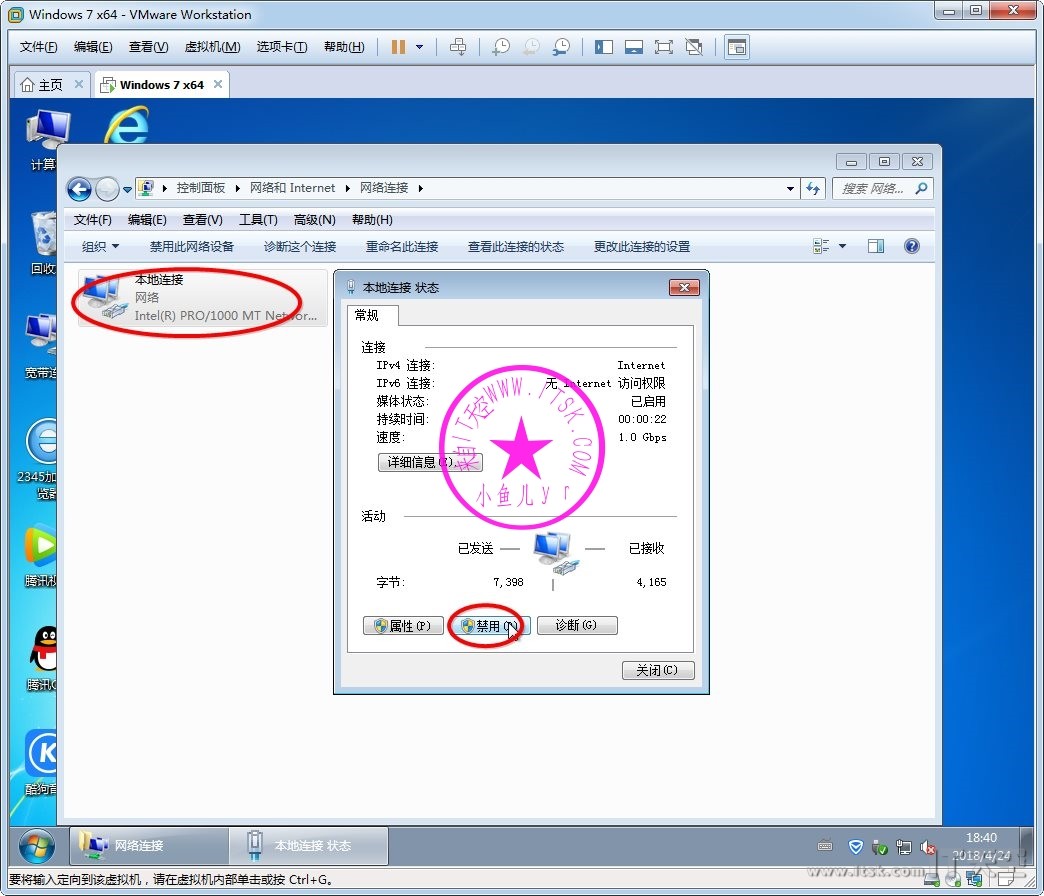The image size is (1044, 896).
Task: Enter VMware full screen mode icon
Action: tap(663, 47)
